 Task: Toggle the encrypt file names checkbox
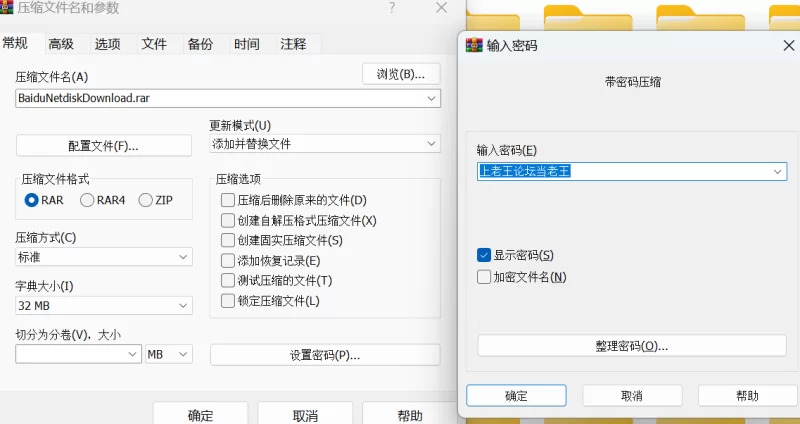click(x=485, y=277)
